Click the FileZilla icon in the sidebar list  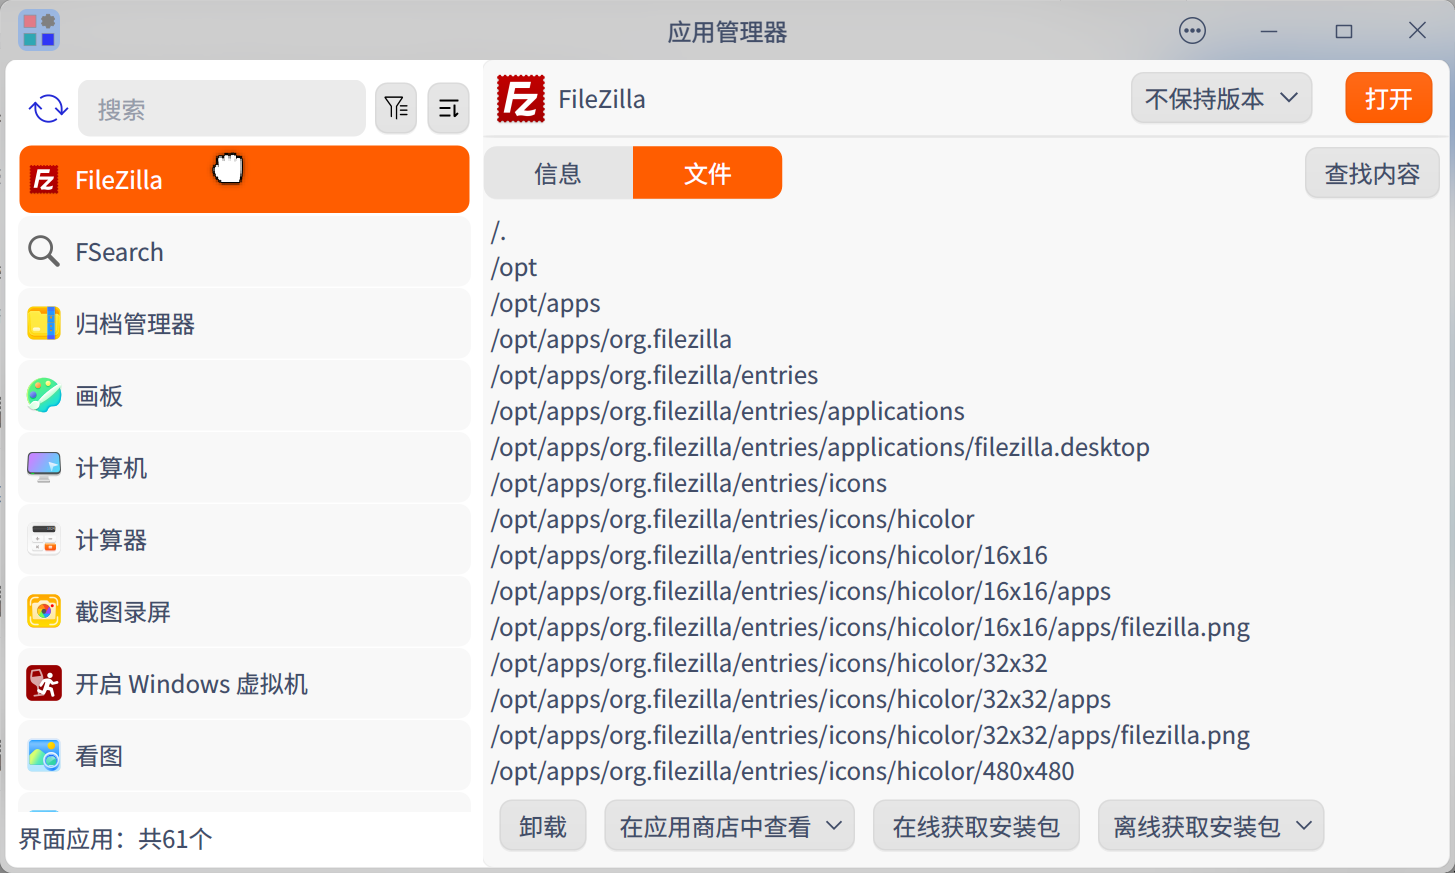44,180
